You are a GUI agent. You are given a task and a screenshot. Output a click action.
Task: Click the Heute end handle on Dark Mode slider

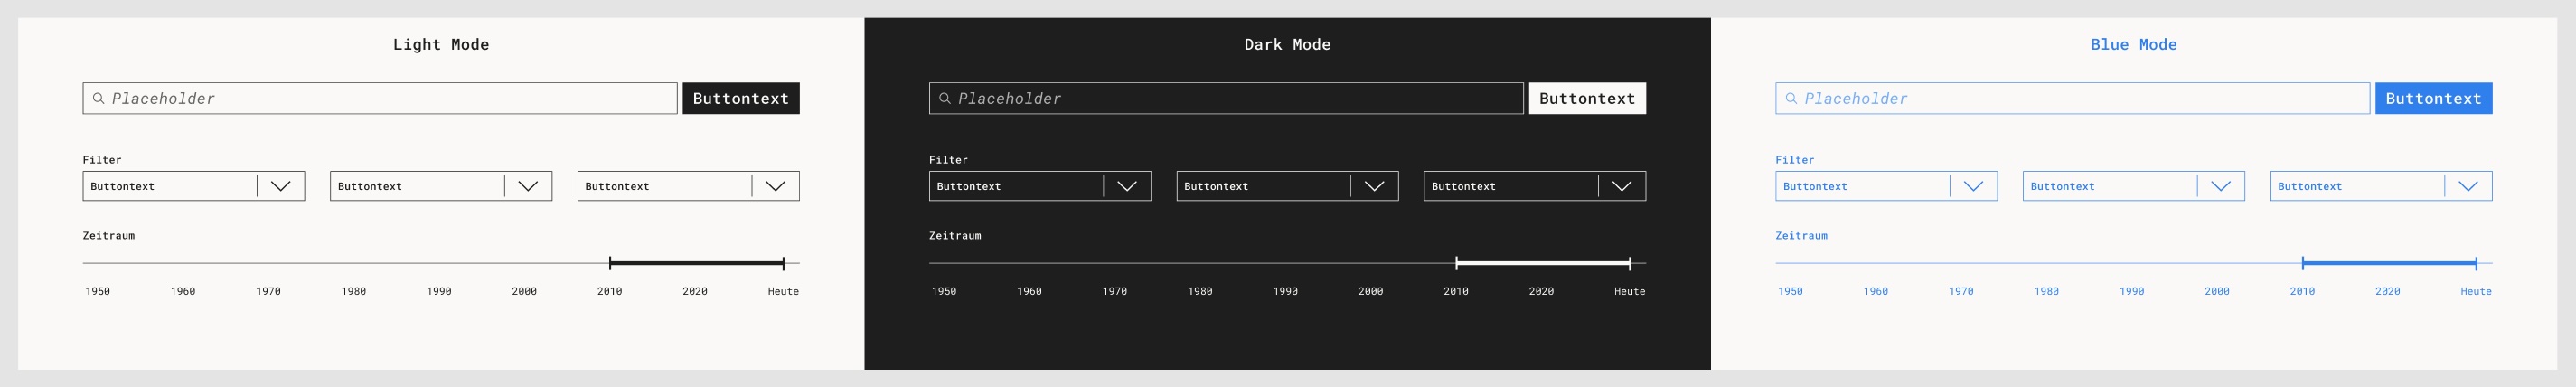[x=1630, y=263]
